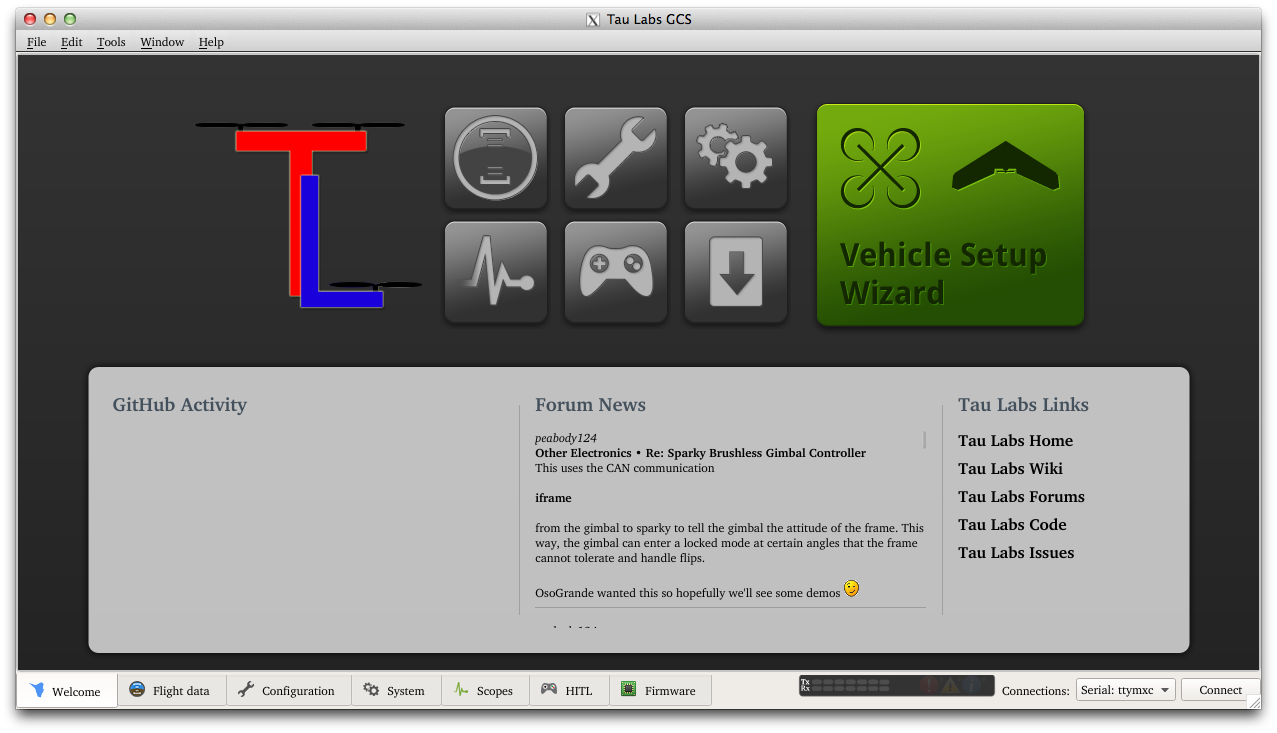This screenshot has height=733, width=1277.
Task: Switch to the Configuration tab
Action: point(289,691)
